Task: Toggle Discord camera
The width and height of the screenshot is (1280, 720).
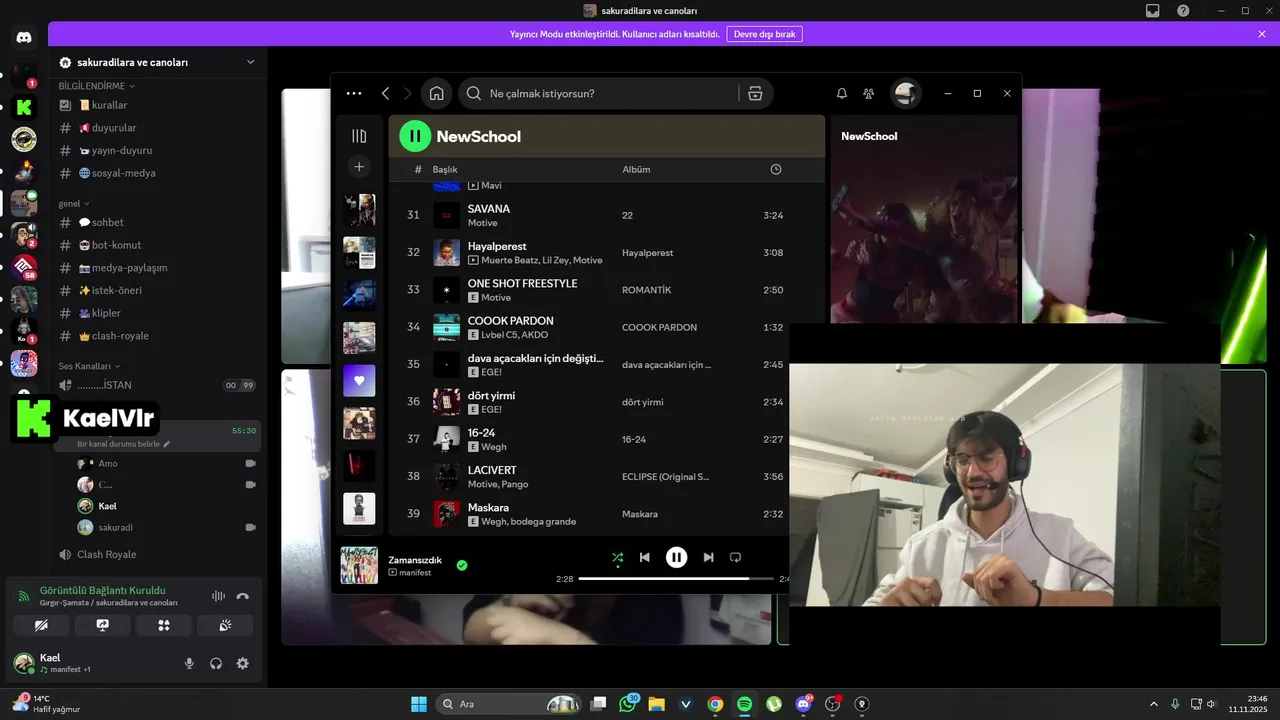Action: tap(41, 625)
